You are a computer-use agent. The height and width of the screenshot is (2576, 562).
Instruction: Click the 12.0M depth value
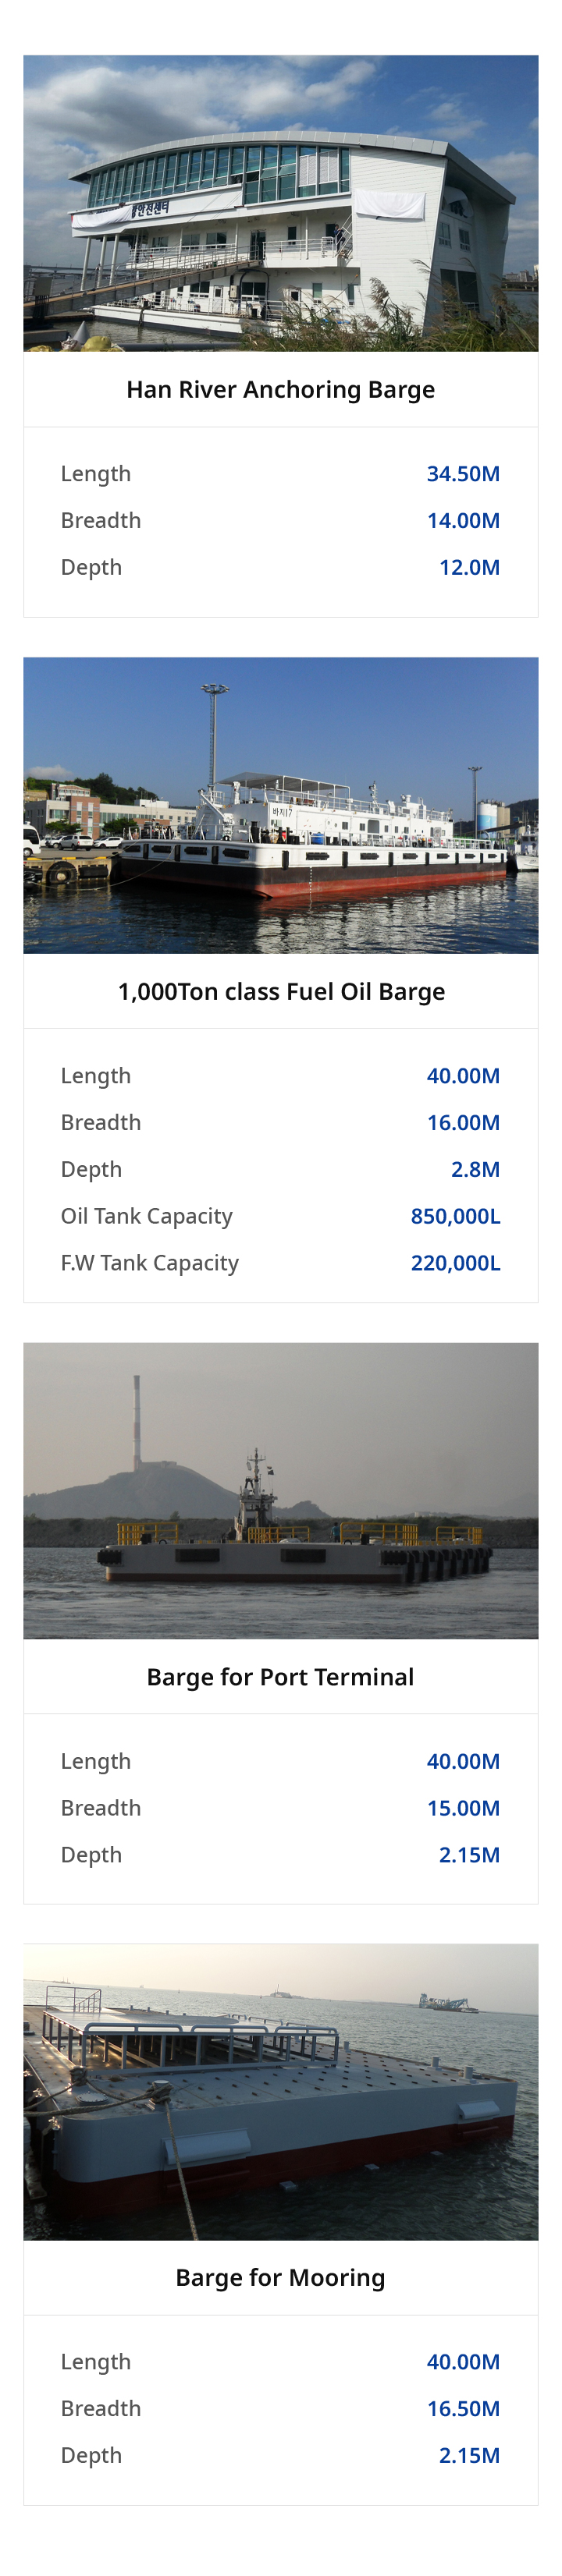tap(469, 567)
